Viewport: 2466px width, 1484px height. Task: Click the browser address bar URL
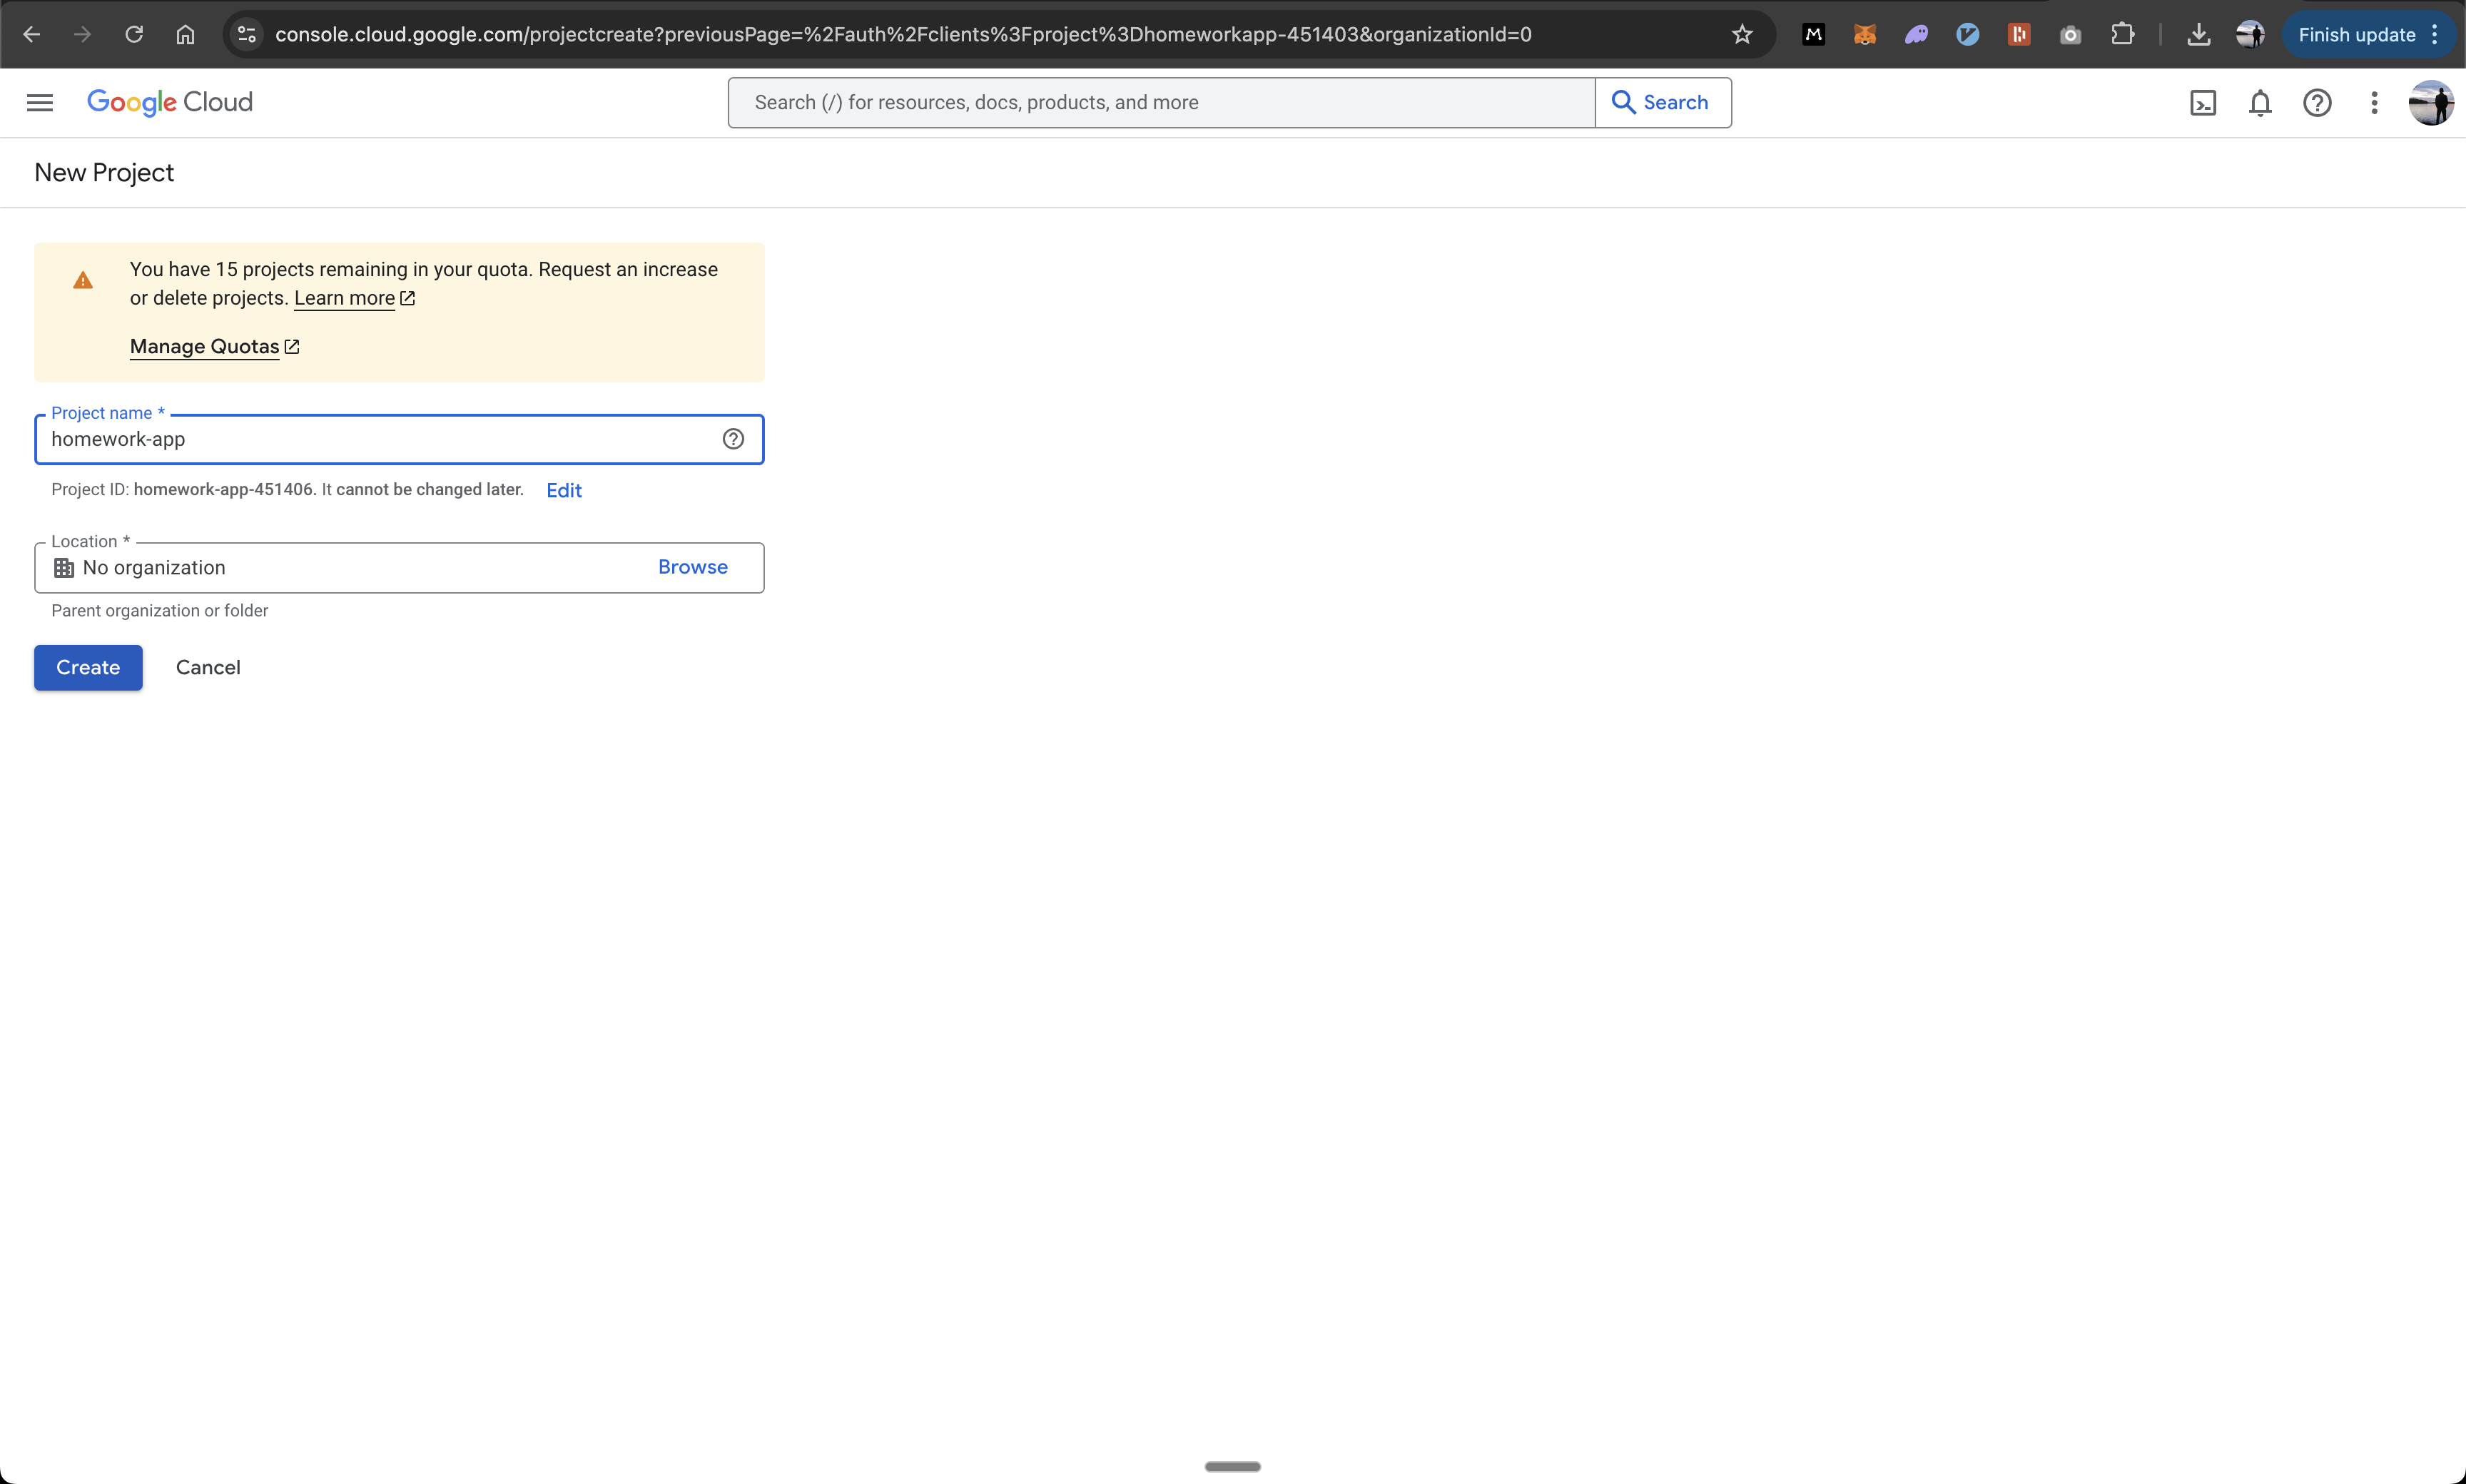[x=903, y=34]
